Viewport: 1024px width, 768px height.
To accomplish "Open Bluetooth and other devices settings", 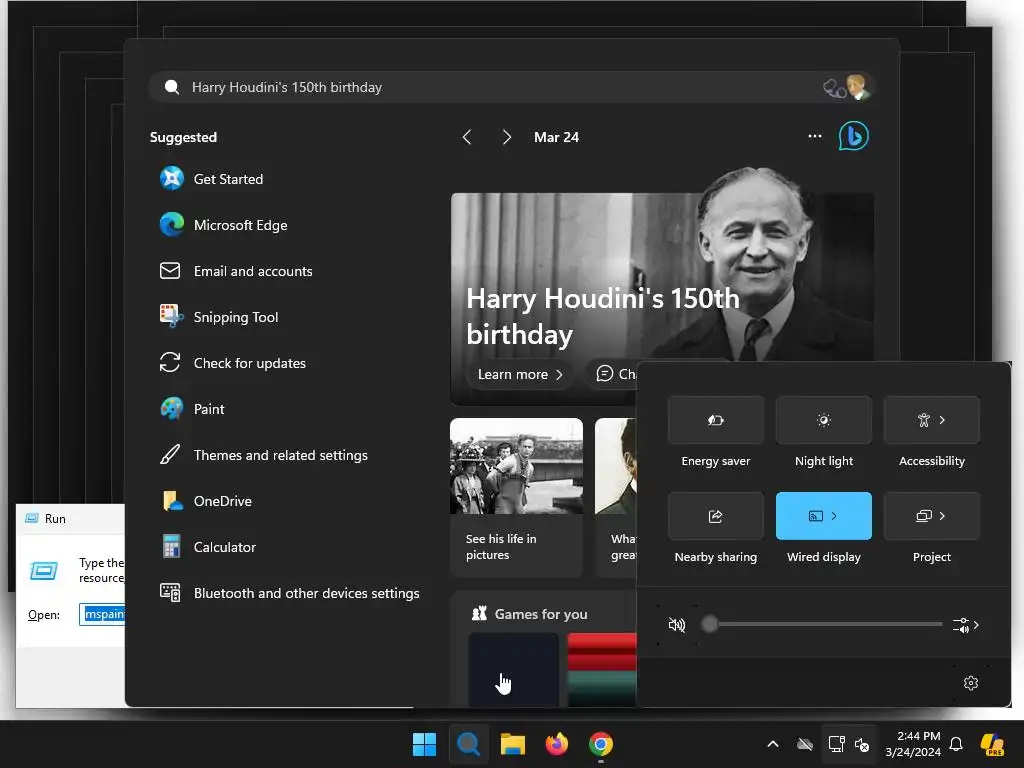I will coord(290,593).
